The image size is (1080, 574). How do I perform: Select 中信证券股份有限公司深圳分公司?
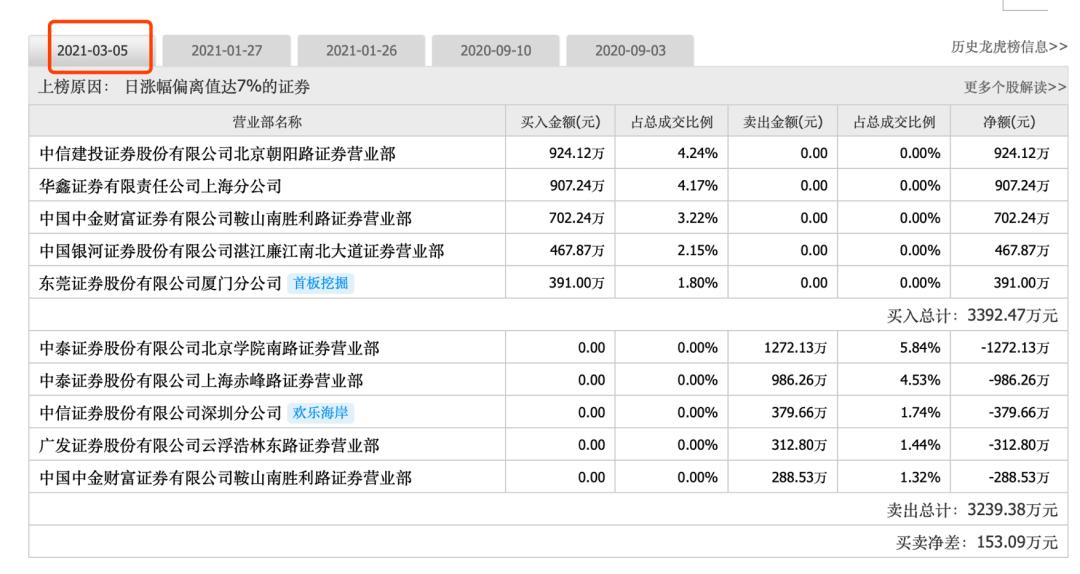160,412
